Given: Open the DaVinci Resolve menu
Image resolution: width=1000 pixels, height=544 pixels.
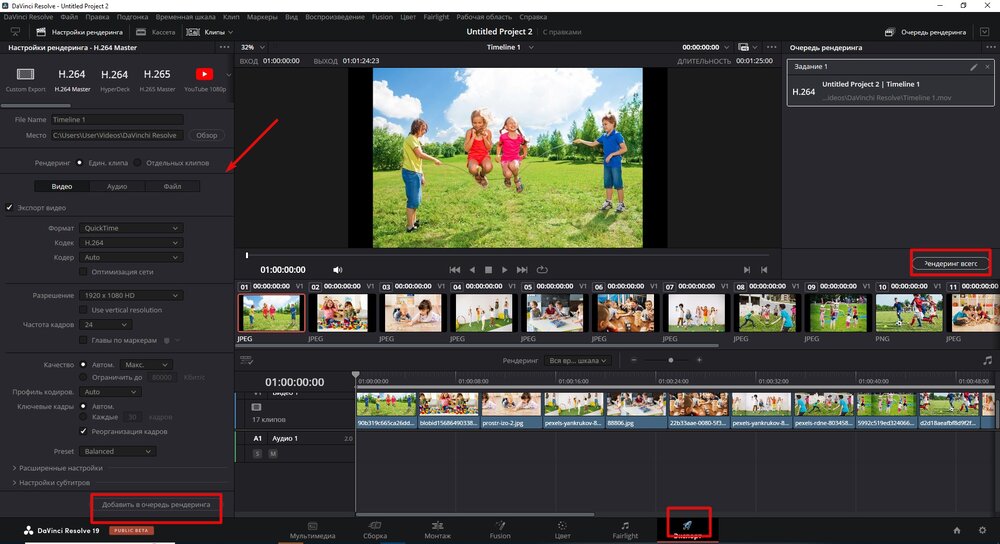Looking at the screenshot, I should pyautogui.click(x=28, y=17).
